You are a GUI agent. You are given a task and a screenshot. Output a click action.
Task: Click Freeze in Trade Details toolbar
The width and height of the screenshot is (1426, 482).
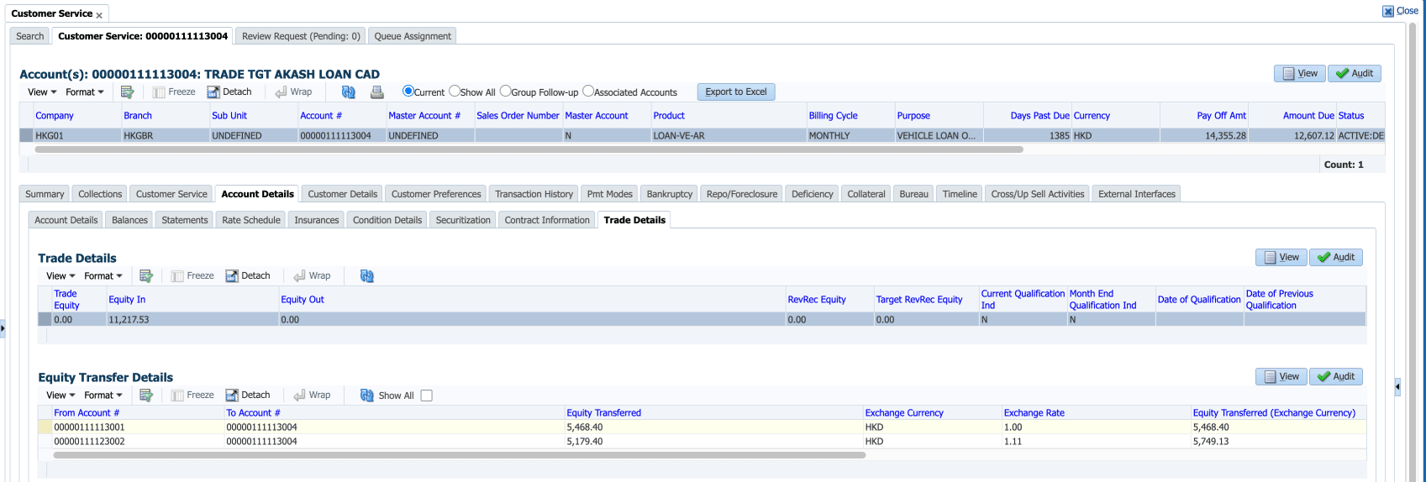click(192, 276)
